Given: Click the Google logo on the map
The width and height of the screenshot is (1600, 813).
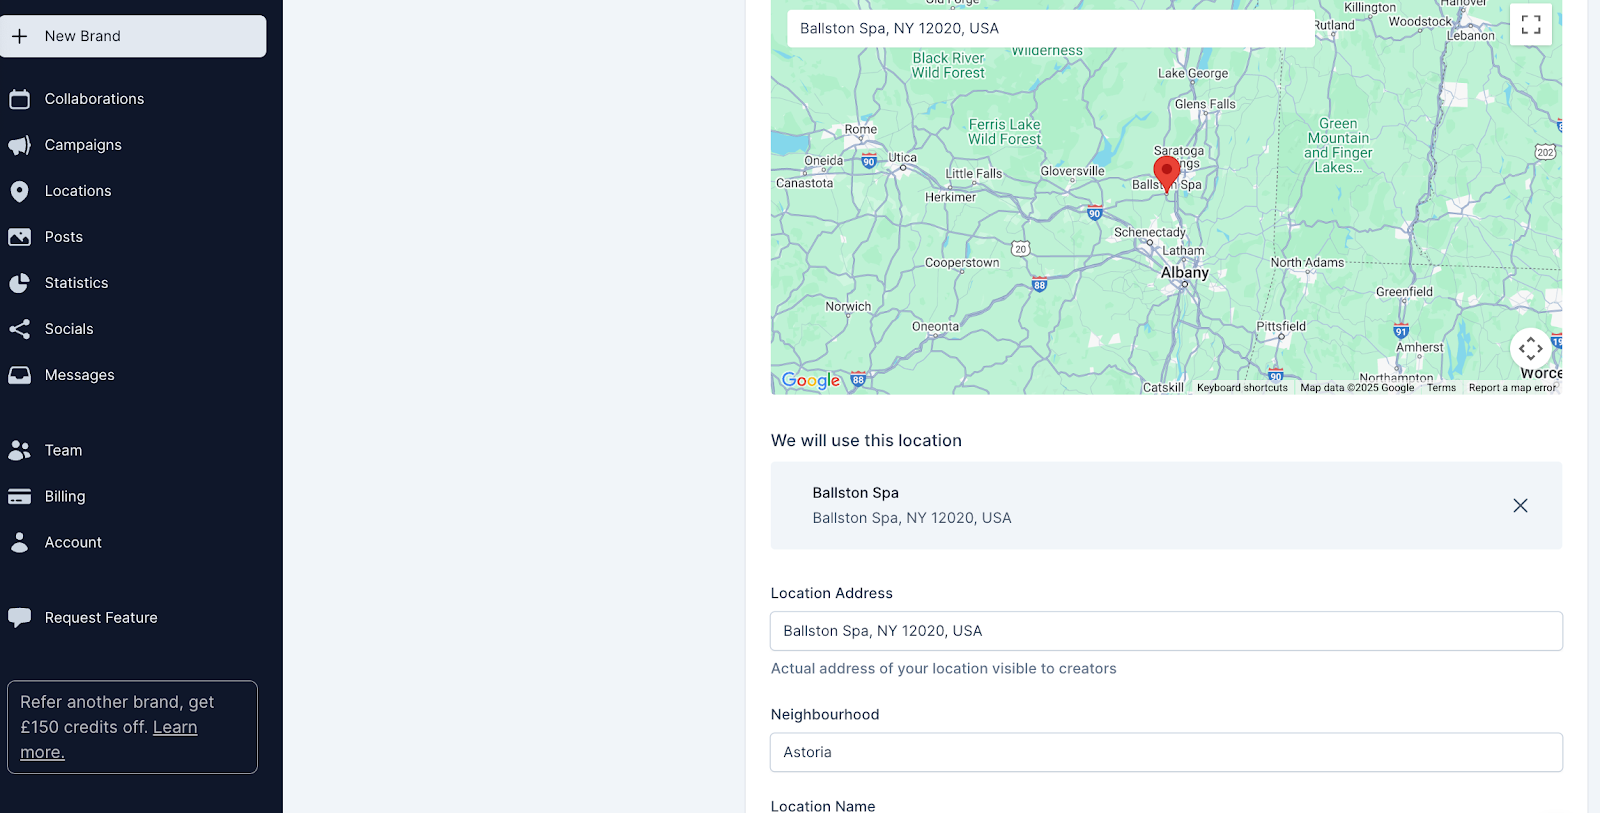Looking at the screenshot, I should pyautogui.click(x=811, y=380).
